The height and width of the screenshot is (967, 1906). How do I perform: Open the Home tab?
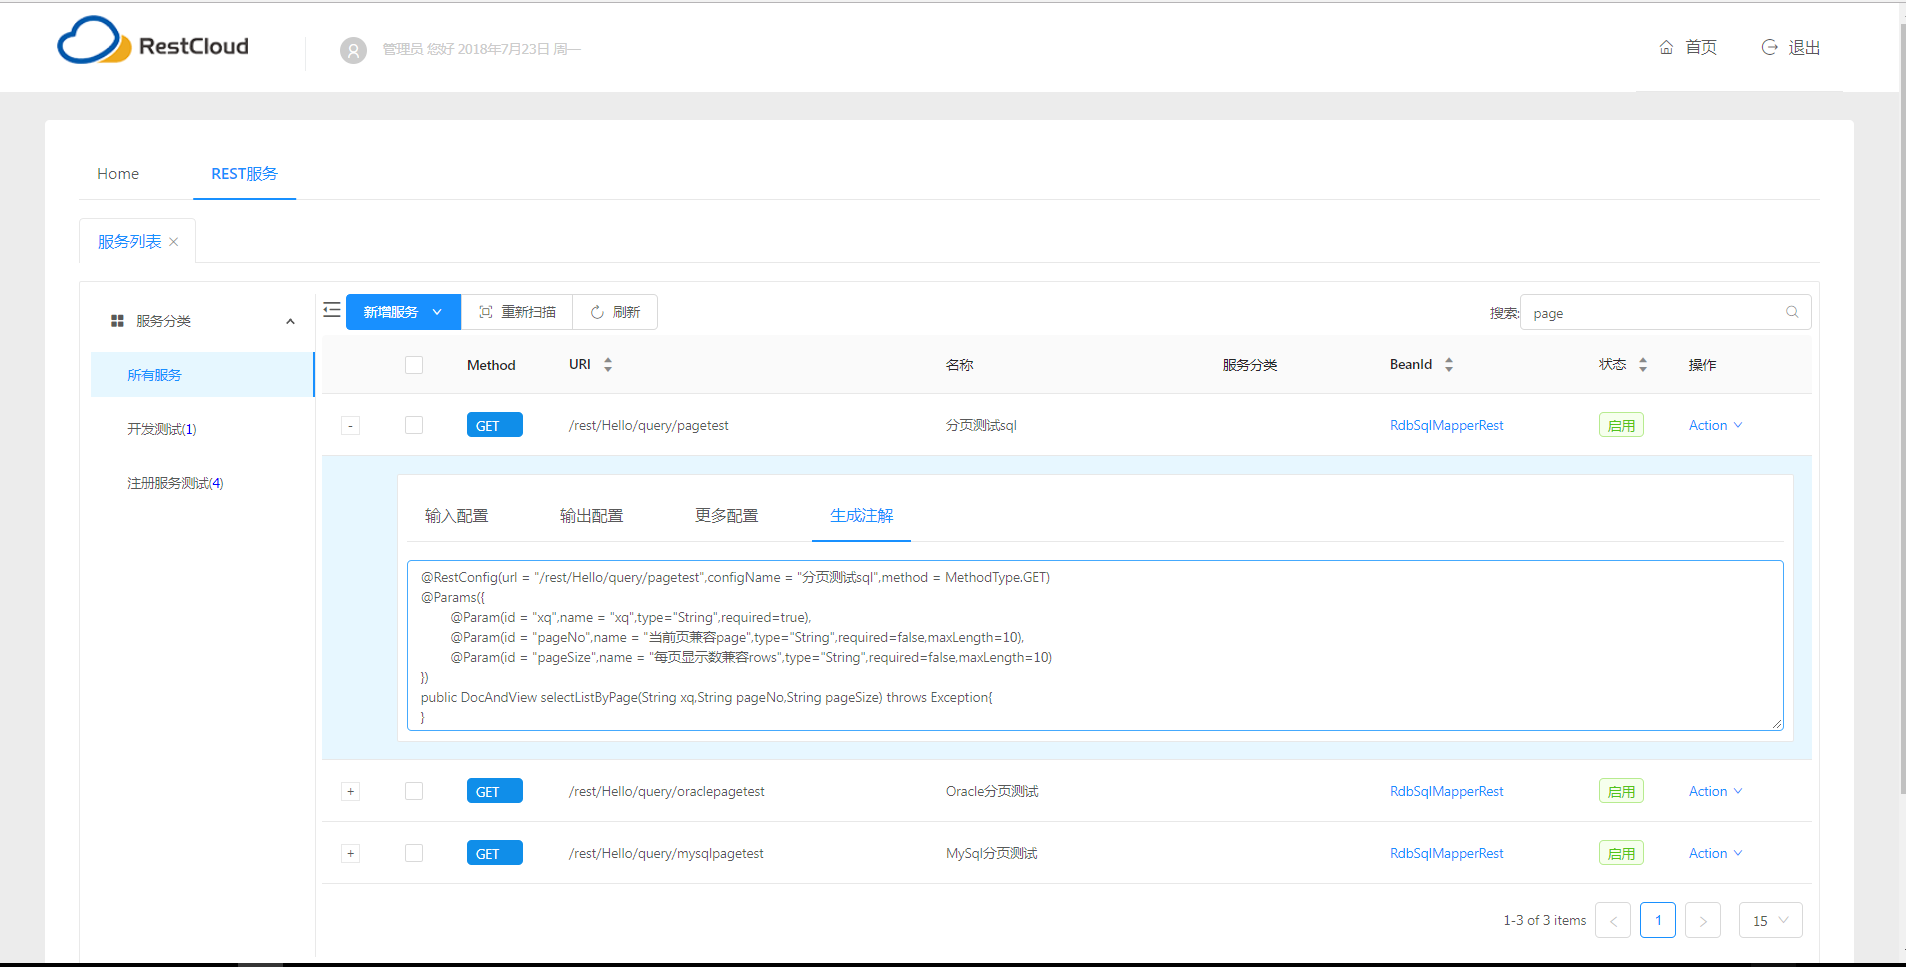(x=118, y=174)
